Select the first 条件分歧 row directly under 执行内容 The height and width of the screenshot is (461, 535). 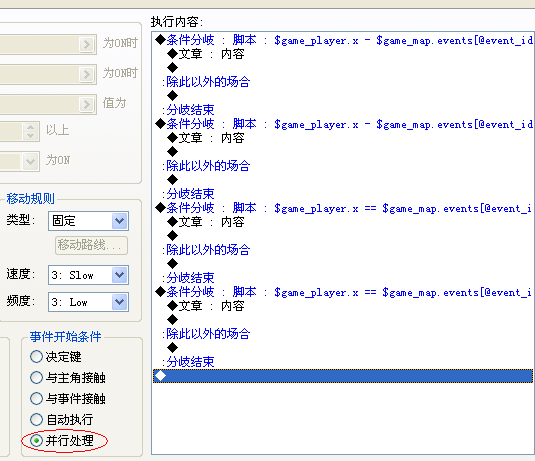pyautogui.click(x=343, y=40)
